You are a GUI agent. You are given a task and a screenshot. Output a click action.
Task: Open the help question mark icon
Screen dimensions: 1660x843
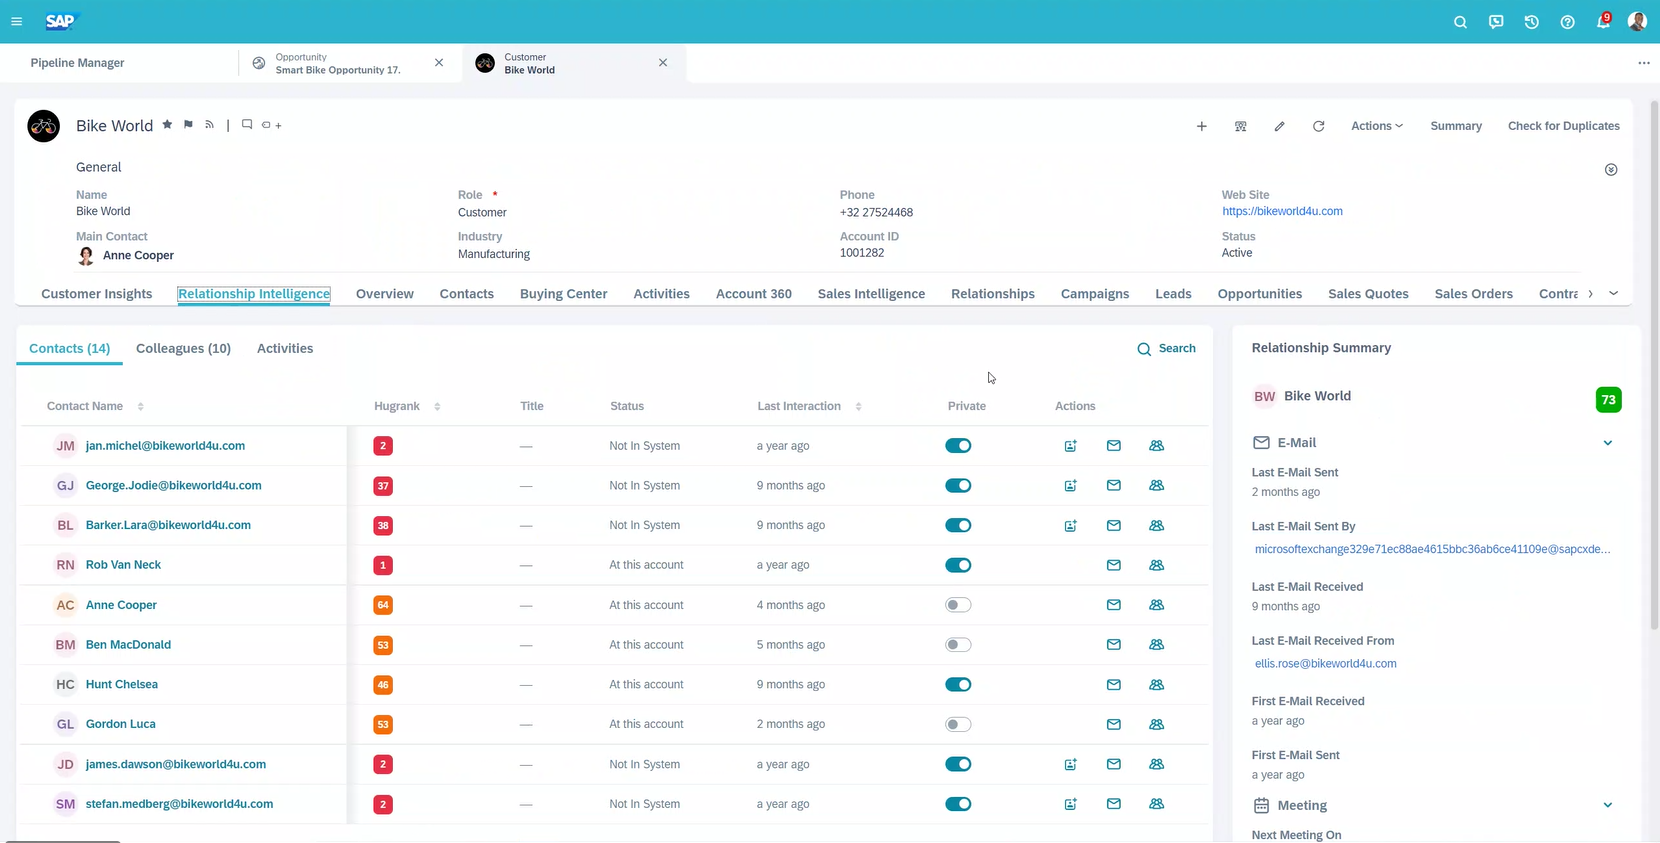[1567, 22]
